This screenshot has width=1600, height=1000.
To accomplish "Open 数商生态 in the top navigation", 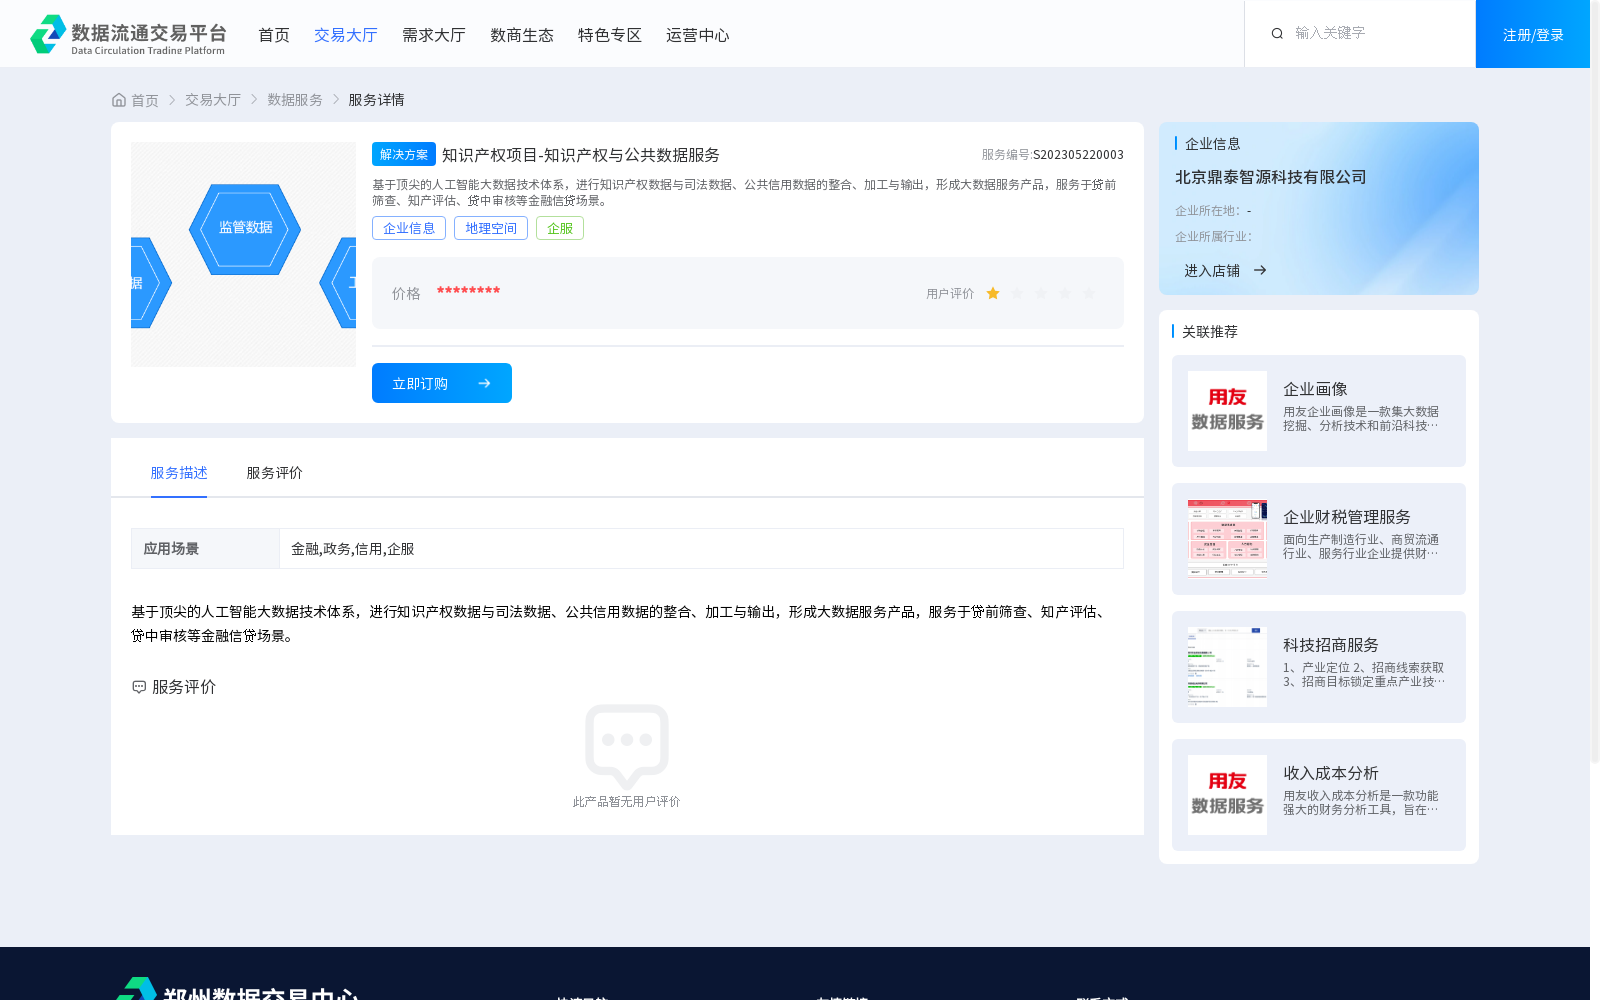I will click(x=522, y=35).
